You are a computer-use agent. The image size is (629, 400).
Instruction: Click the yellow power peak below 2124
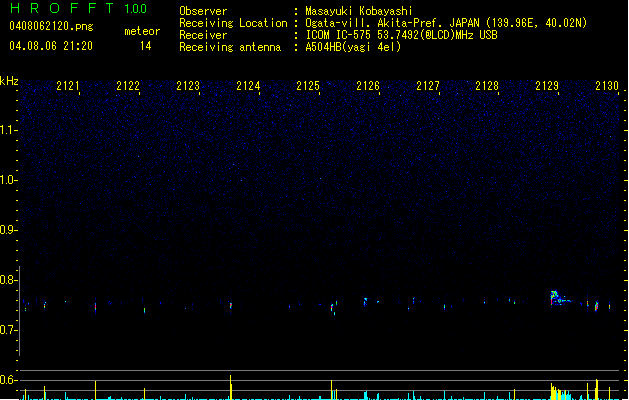pyautogui.click(x=231, y=386)
